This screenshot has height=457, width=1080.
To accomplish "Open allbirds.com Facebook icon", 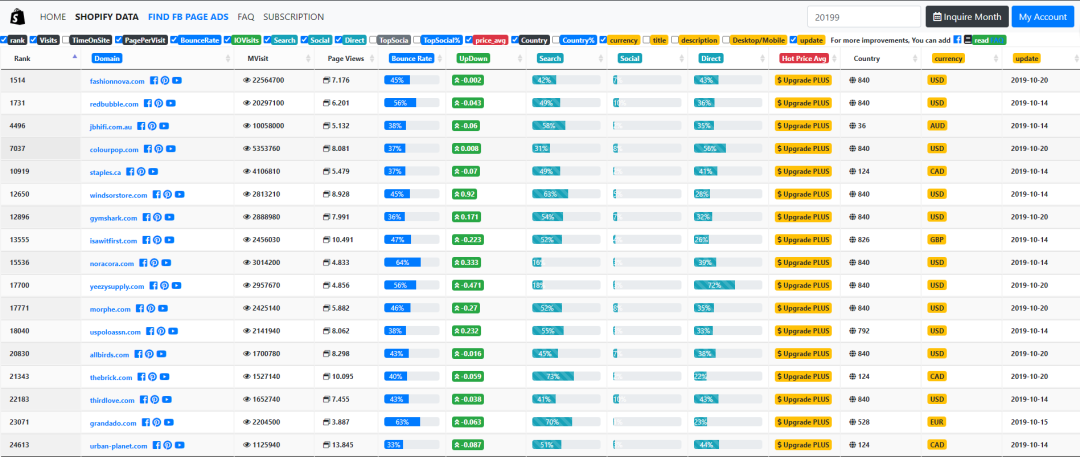I will pos(138,354).
